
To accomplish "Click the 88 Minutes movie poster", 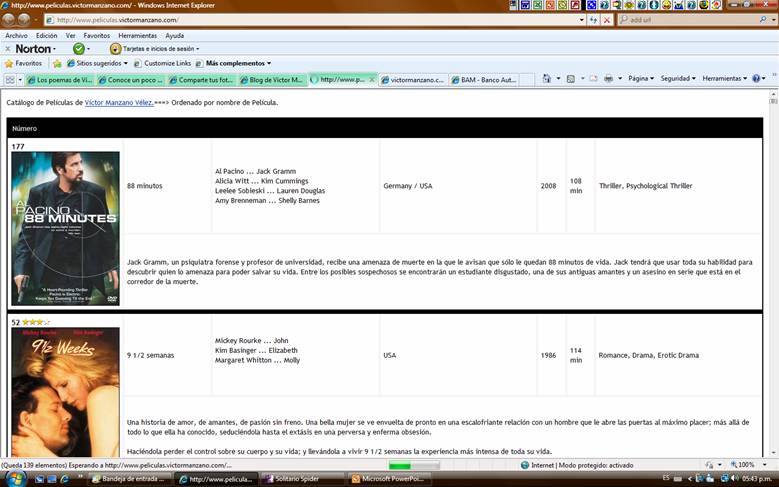I will (65, 228).
